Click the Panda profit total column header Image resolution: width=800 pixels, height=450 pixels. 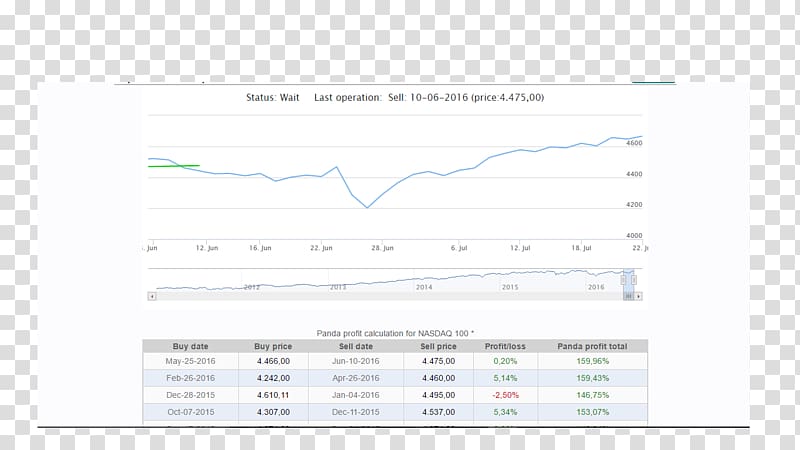click(x=593, y=346)
